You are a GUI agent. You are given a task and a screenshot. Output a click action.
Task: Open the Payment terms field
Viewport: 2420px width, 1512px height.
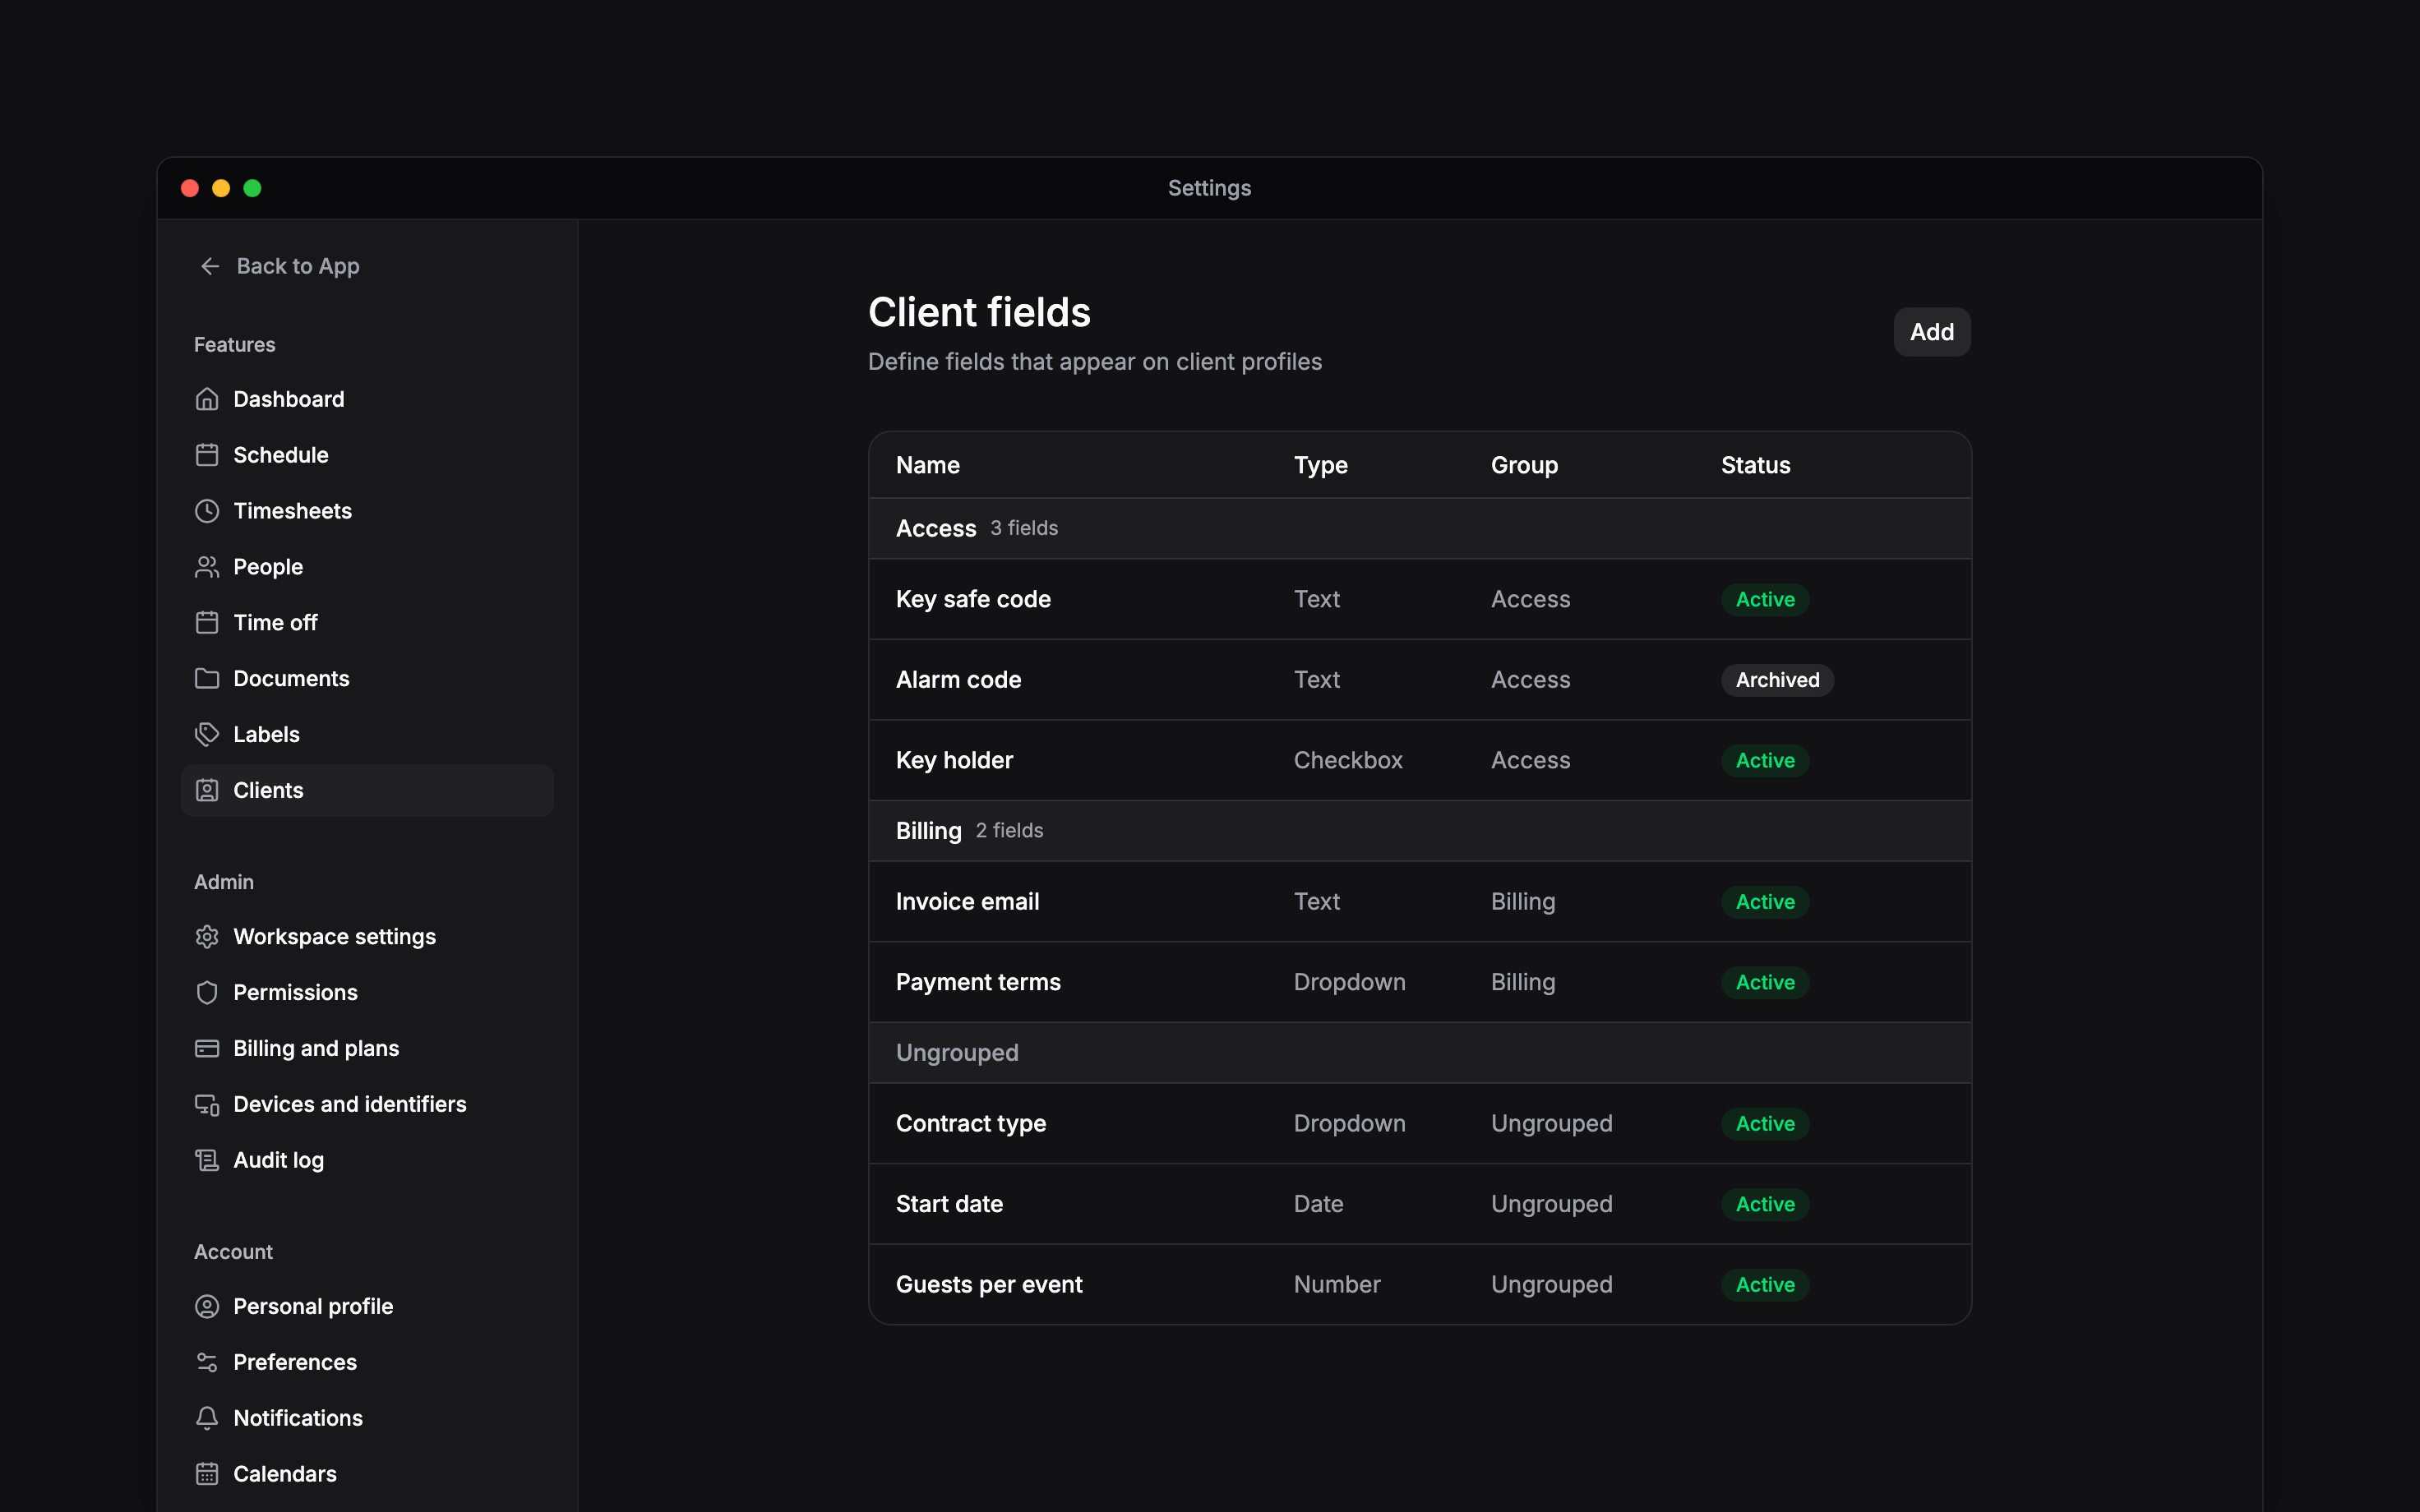[x=1419, y=982]
